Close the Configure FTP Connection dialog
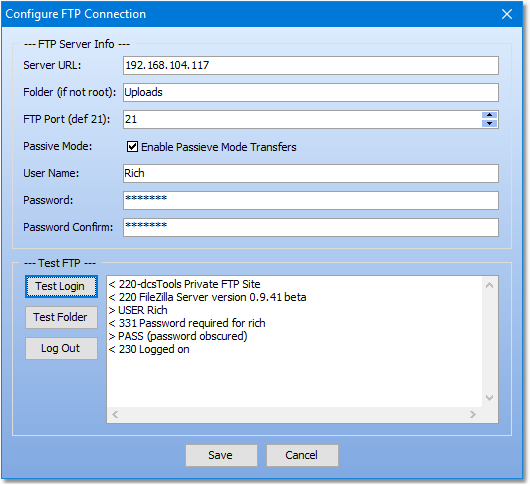 tap(507, 14)
